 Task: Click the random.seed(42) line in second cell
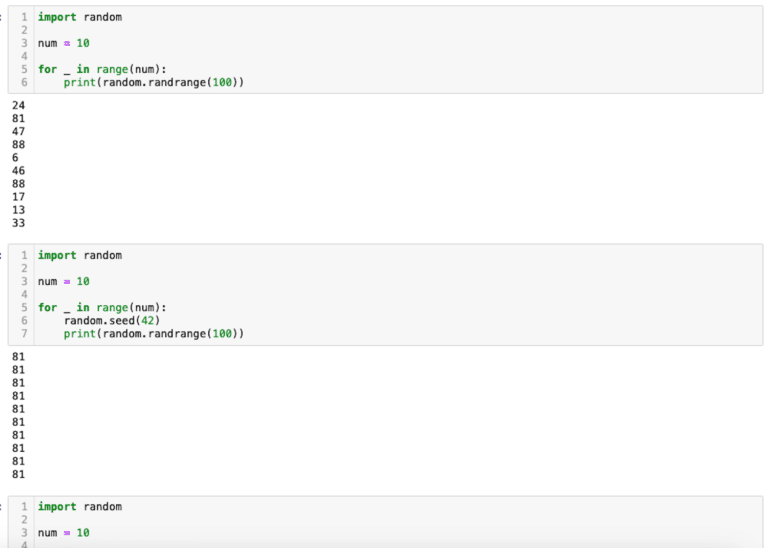pos(112,321)
